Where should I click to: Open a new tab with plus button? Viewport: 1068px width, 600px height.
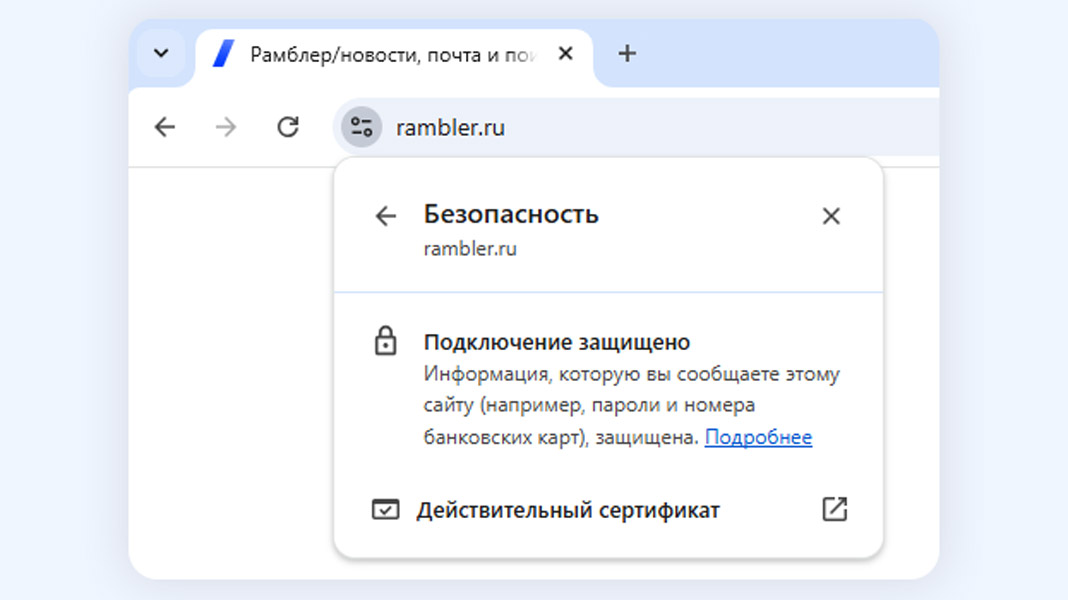click(x=627, y=53)
